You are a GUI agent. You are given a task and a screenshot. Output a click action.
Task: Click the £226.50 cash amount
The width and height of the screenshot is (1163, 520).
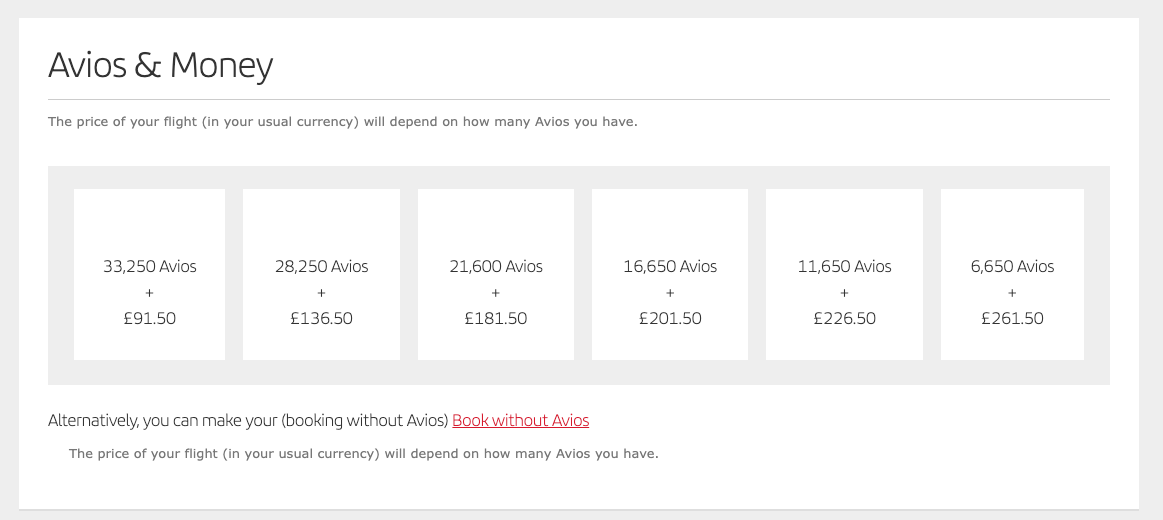tap(844, 319)
